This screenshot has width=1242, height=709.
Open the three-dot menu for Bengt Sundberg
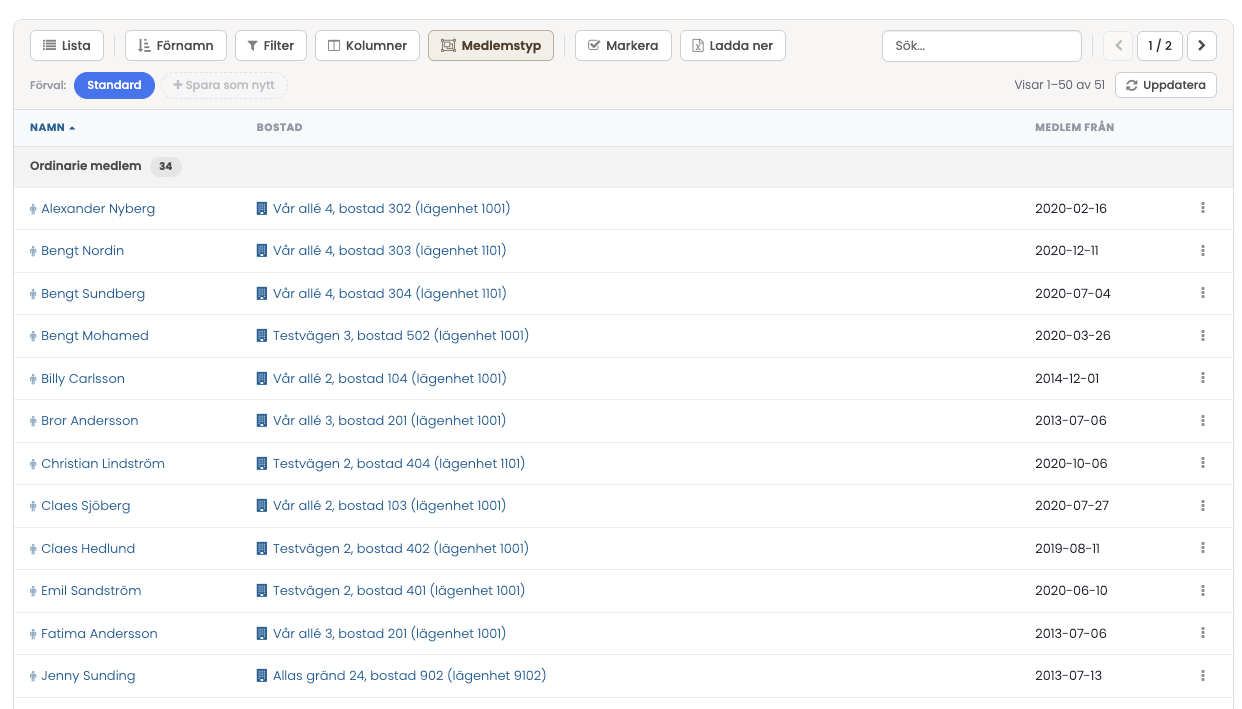click(1203, 293)
